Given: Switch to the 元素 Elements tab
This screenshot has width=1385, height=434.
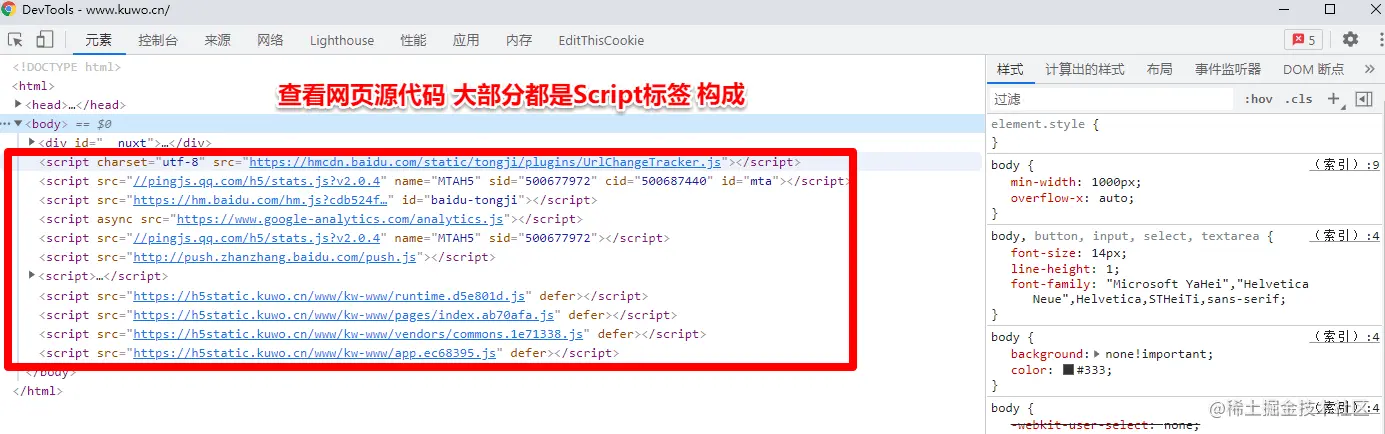Looking at the screenshot, I should [98, 40].
